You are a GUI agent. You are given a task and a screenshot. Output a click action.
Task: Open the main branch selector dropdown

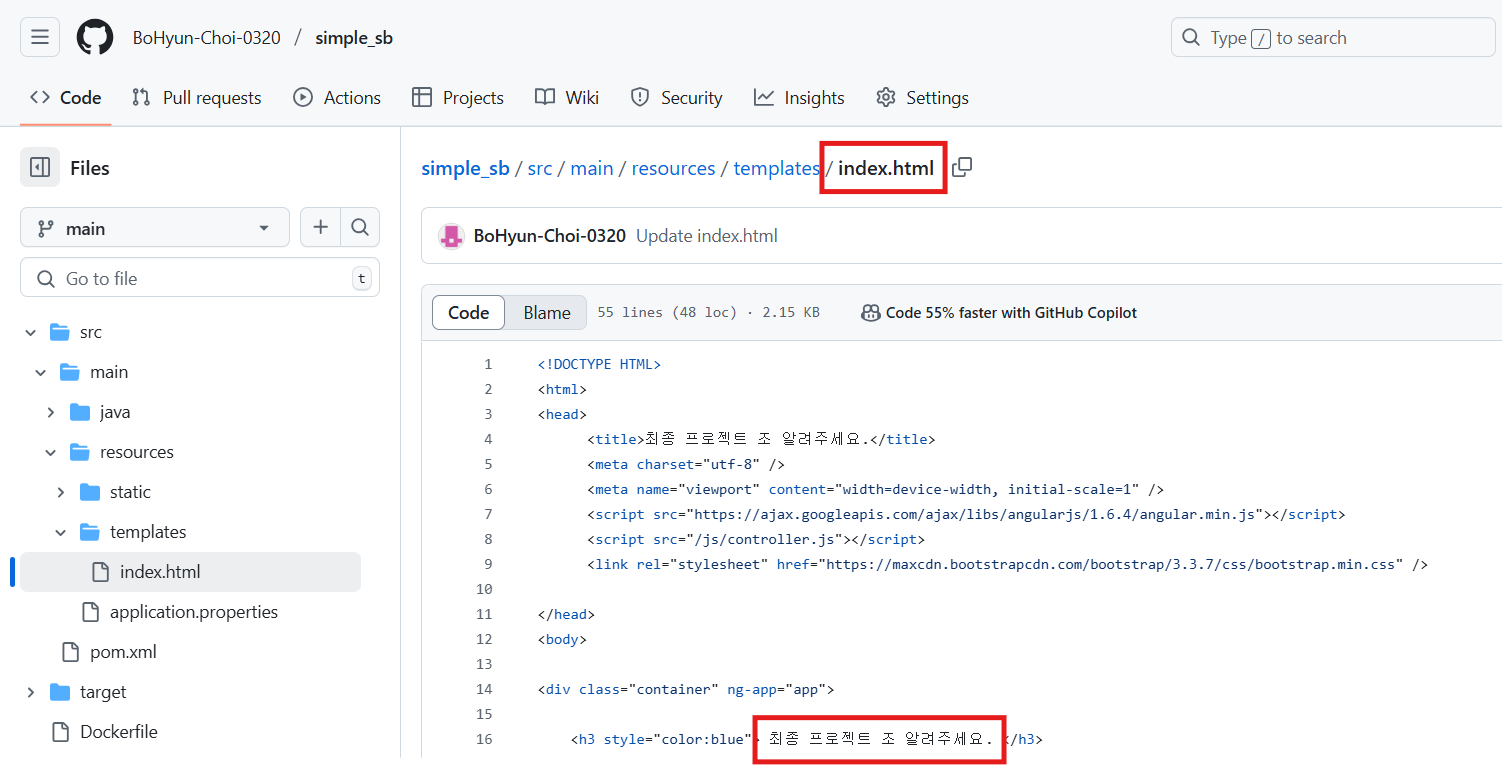tap(155, 228)
